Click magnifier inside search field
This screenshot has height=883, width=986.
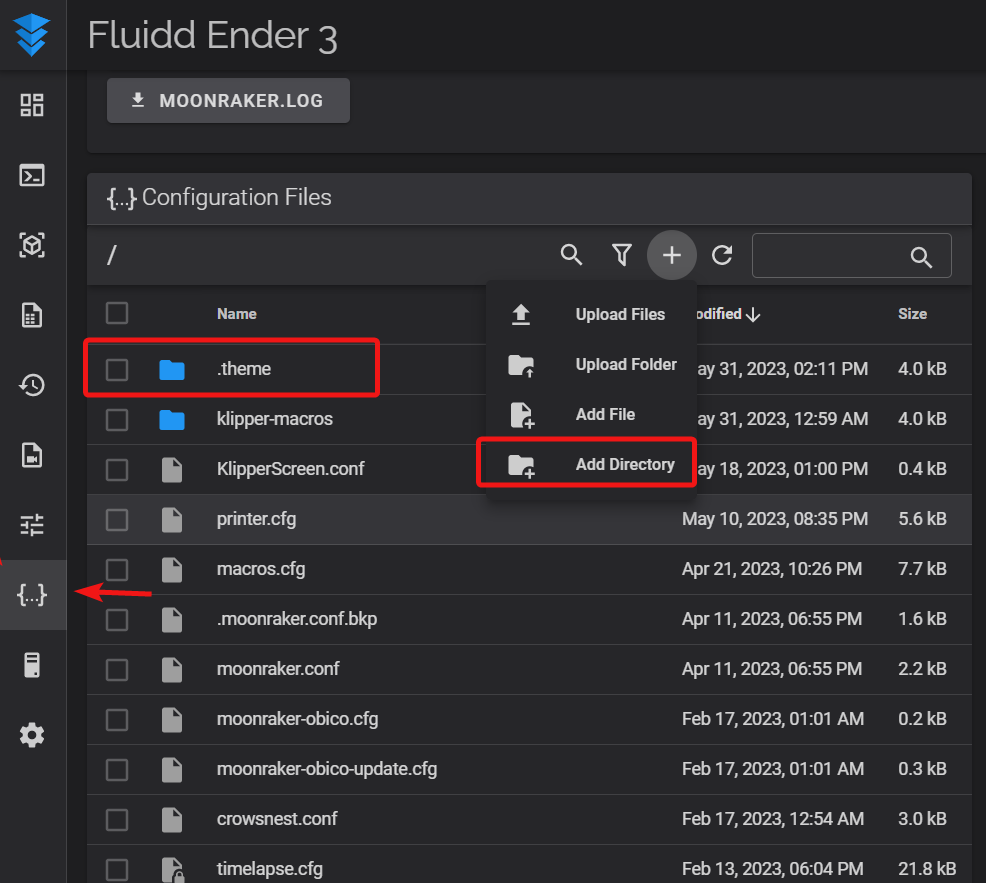point(921,257)
